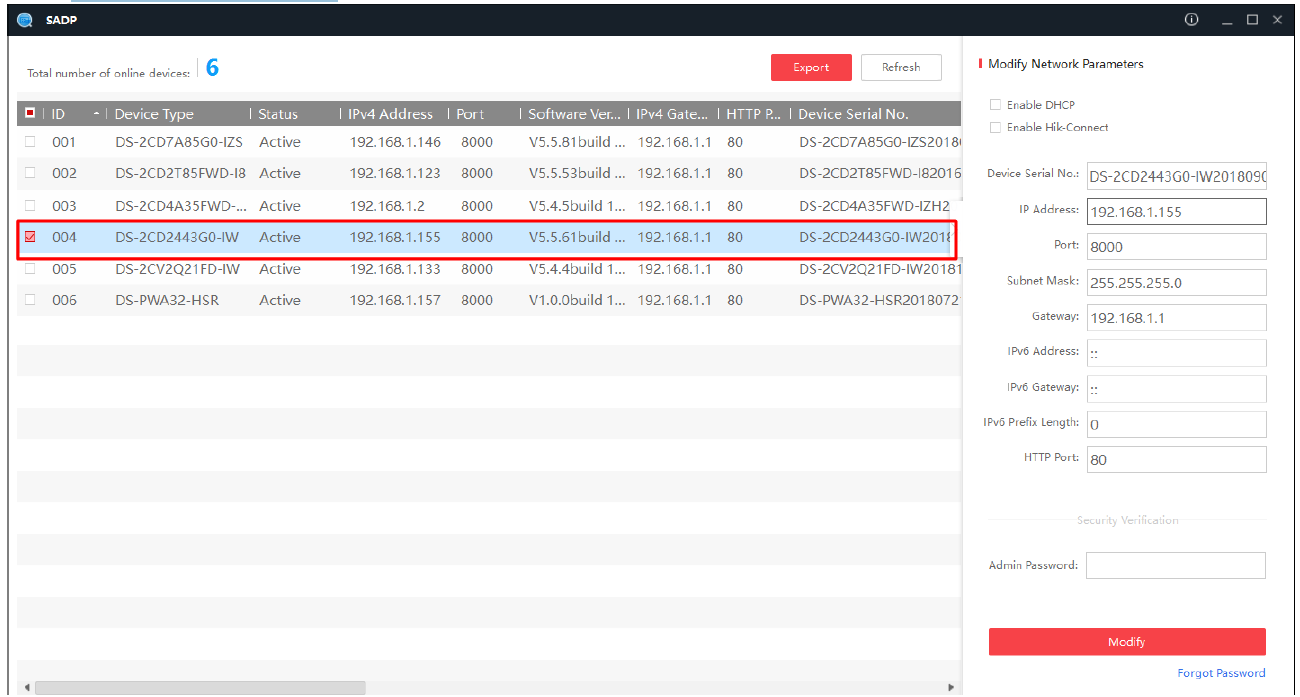
Task: Open the Forgot Password link
Action: pos(1221,673)
